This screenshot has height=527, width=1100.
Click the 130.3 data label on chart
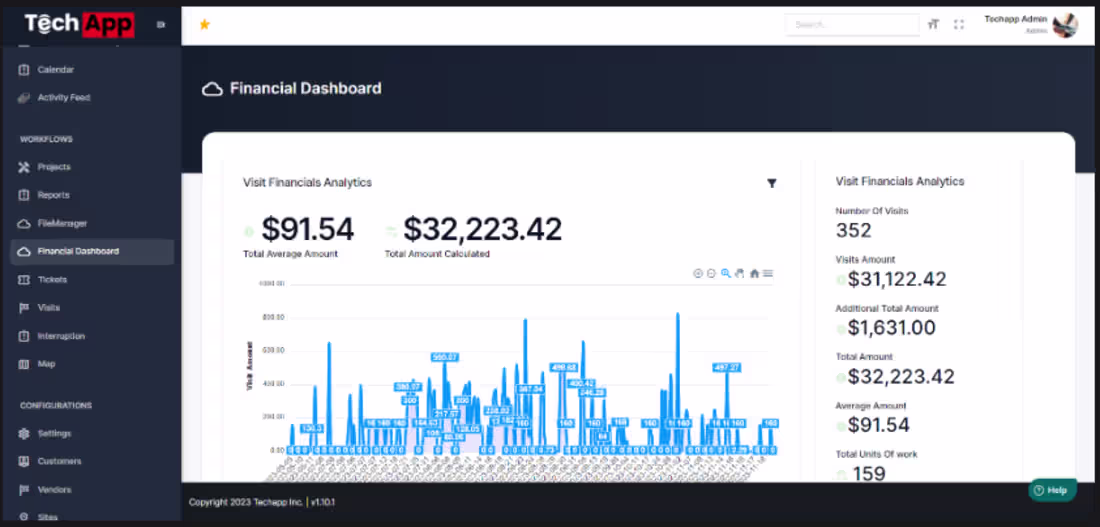click(311, 428)
